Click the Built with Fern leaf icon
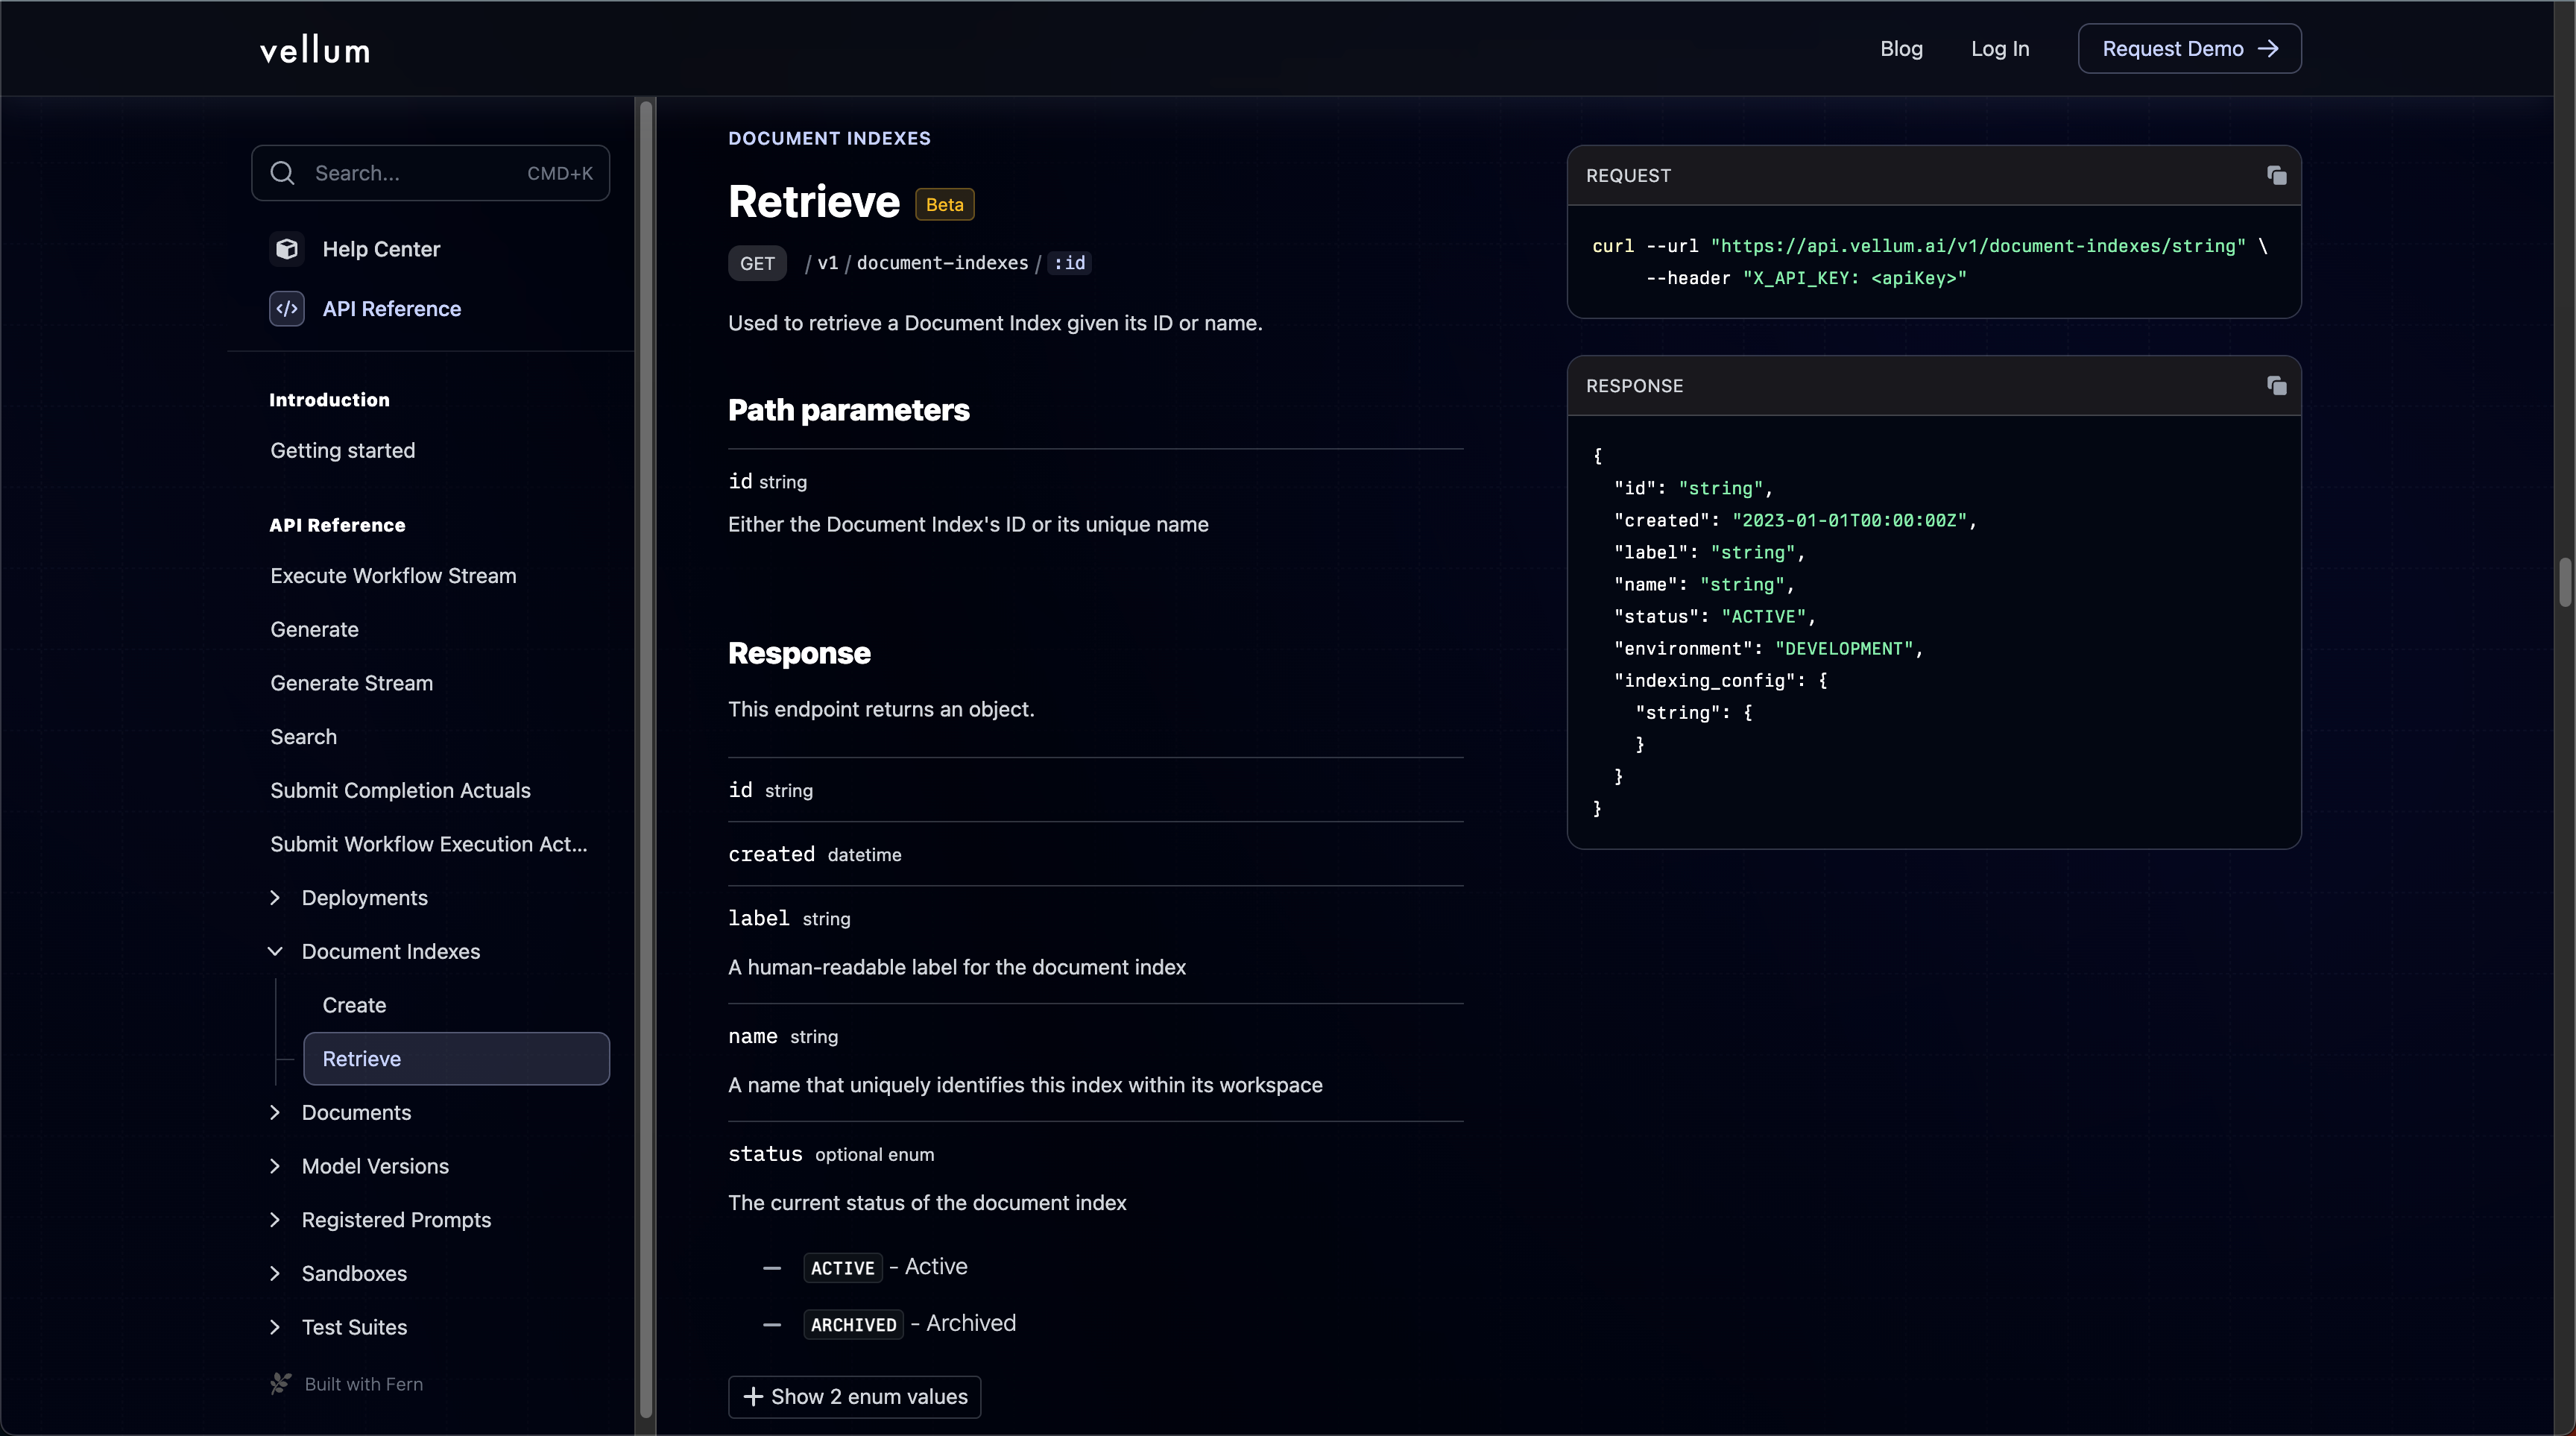Image resolution: width=2576 pixels, height=1436 pixels. (281, 1384)
